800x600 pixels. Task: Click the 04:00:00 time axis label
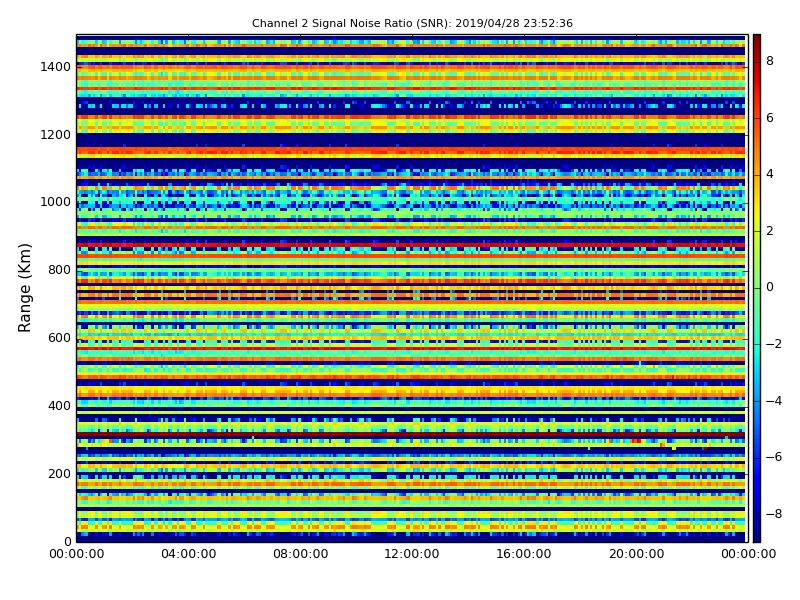point(189,554)
